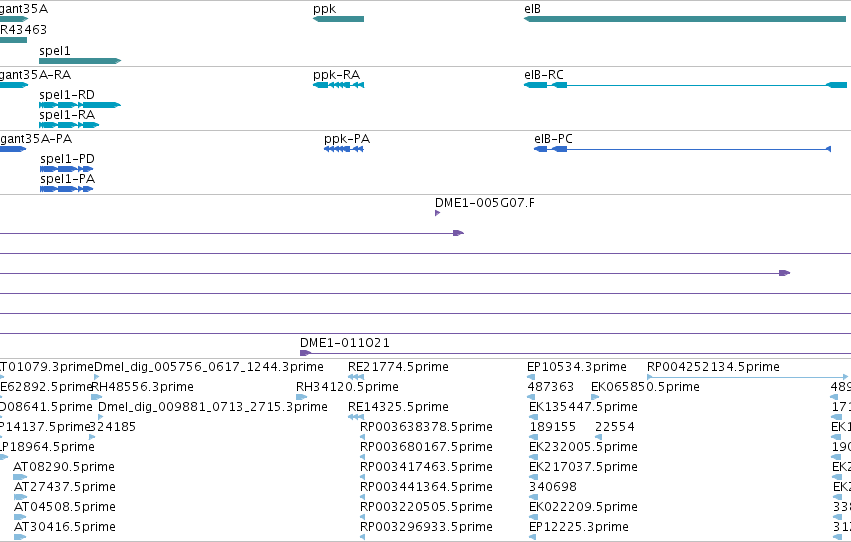Click the 340698 label
Image resolution: width=851 pixels, height=542 pixels.
pyautogui.click(x=553, y=487)
